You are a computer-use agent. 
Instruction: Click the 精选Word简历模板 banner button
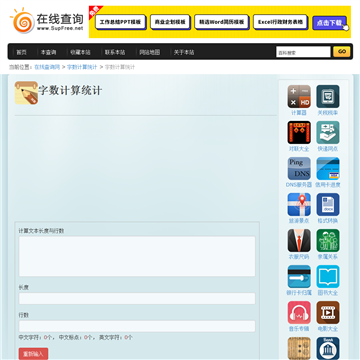point(222,22)
